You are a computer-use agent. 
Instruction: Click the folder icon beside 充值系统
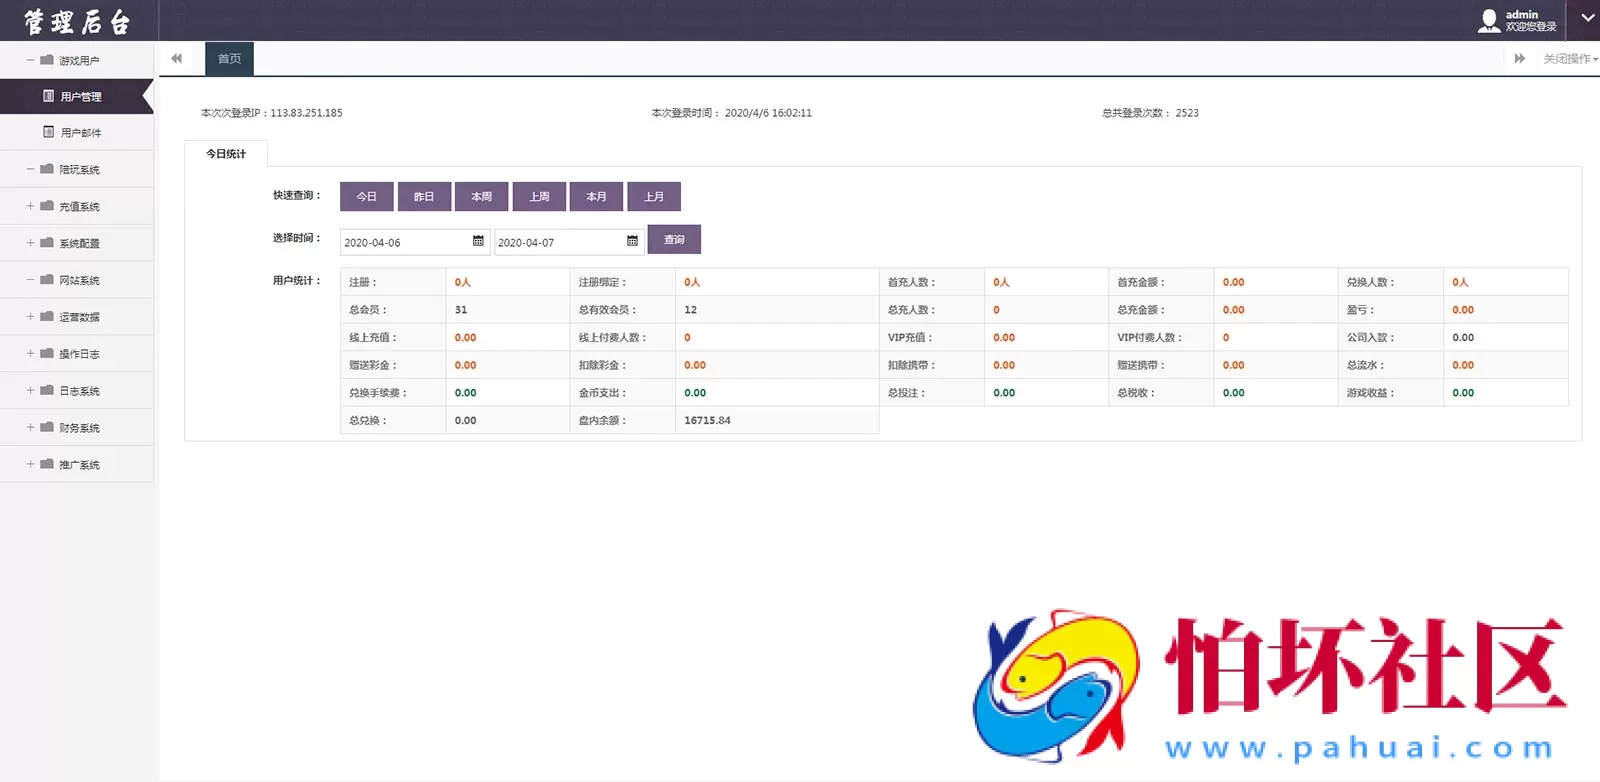click(x=46, y=206)
